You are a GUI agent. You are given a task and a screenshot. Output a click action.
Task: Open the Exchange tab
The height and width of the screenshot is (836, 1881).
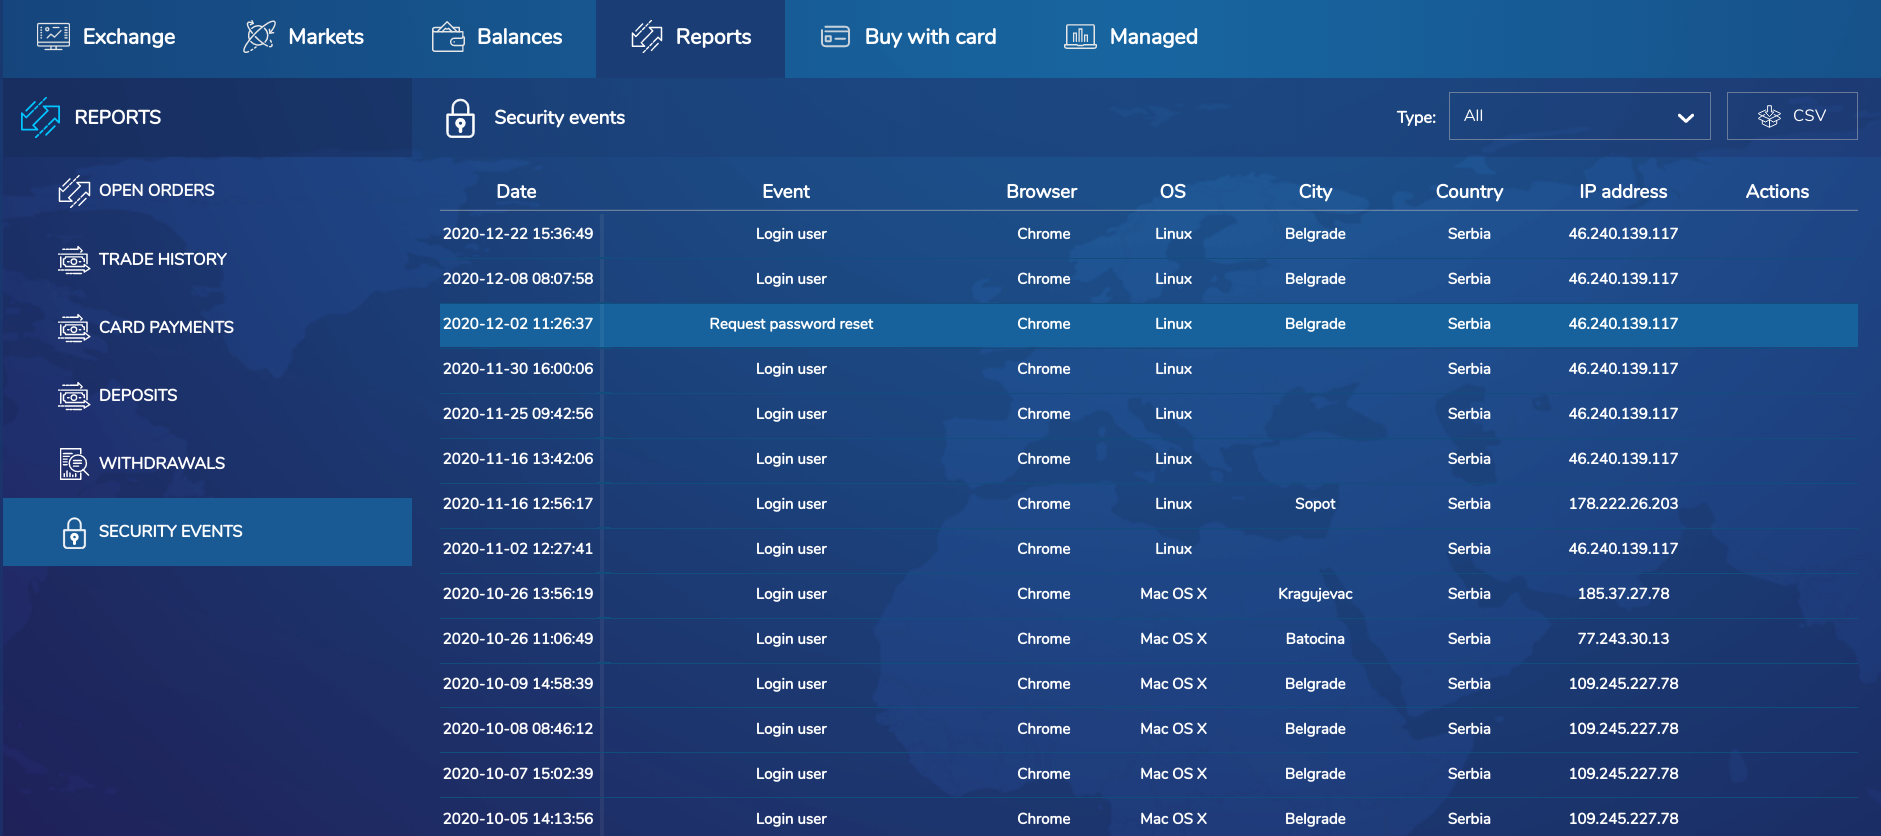click(x=105, y=37)
